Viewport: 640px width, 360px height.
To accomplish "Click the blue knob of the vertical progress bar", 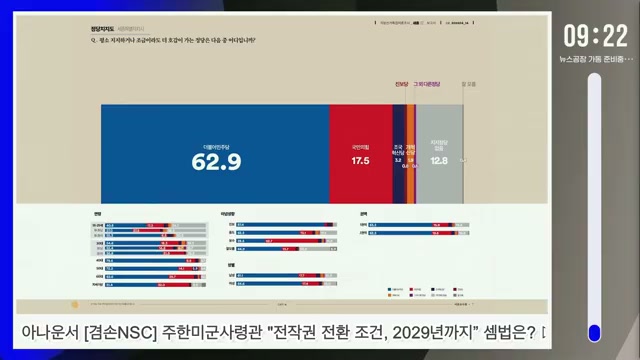I will (594, 333).
